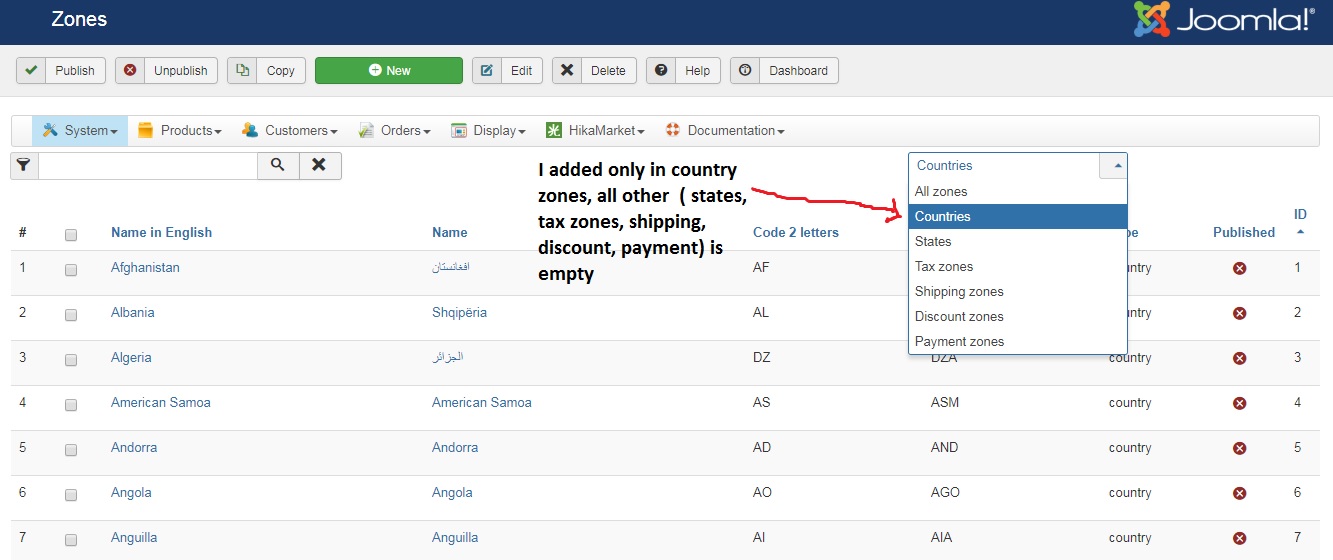Check the Angola row checkbox
This screenshot has width=1333, height=560.
tap(71, 495)
